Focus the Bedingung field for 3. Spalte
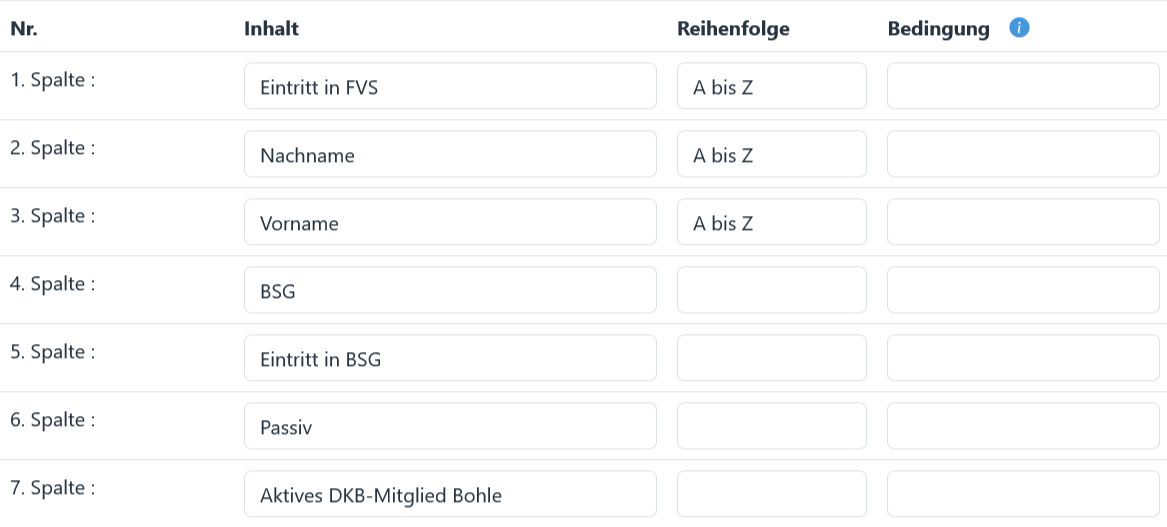The height and width of the screenshot is (527, 1167). tap(1023, 223)
